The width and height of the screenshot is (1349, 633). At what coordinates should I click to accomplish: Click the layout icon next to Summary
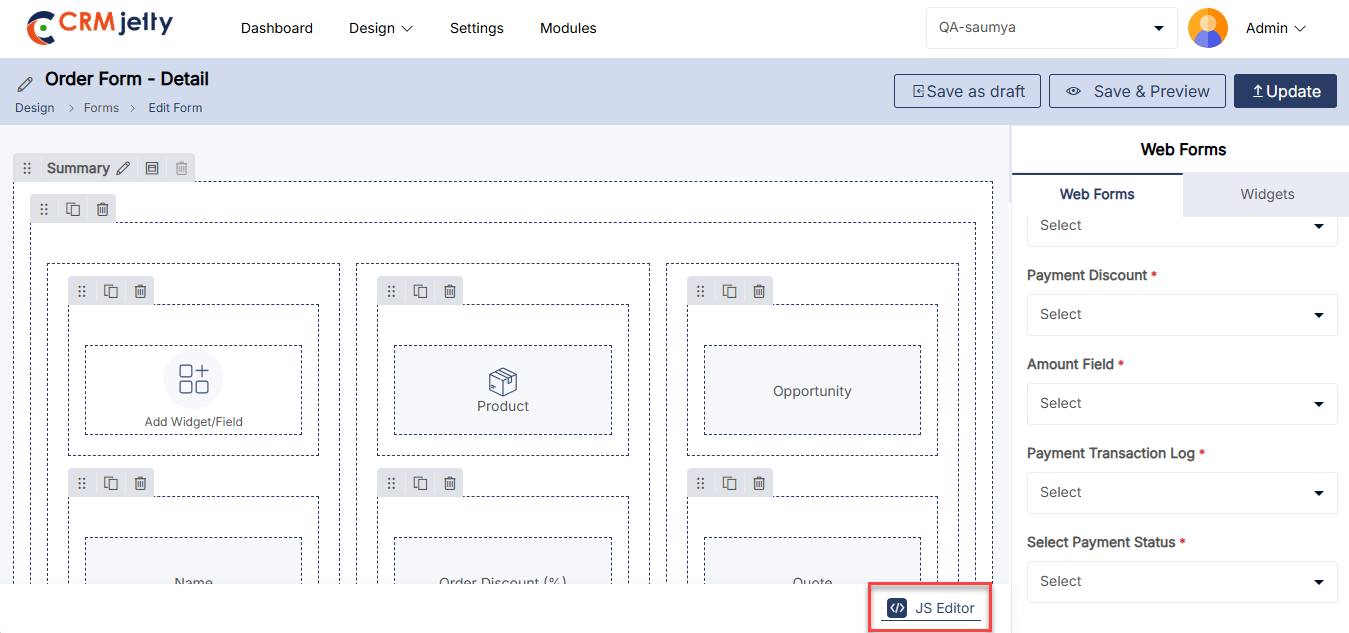[x=152, y=168]
